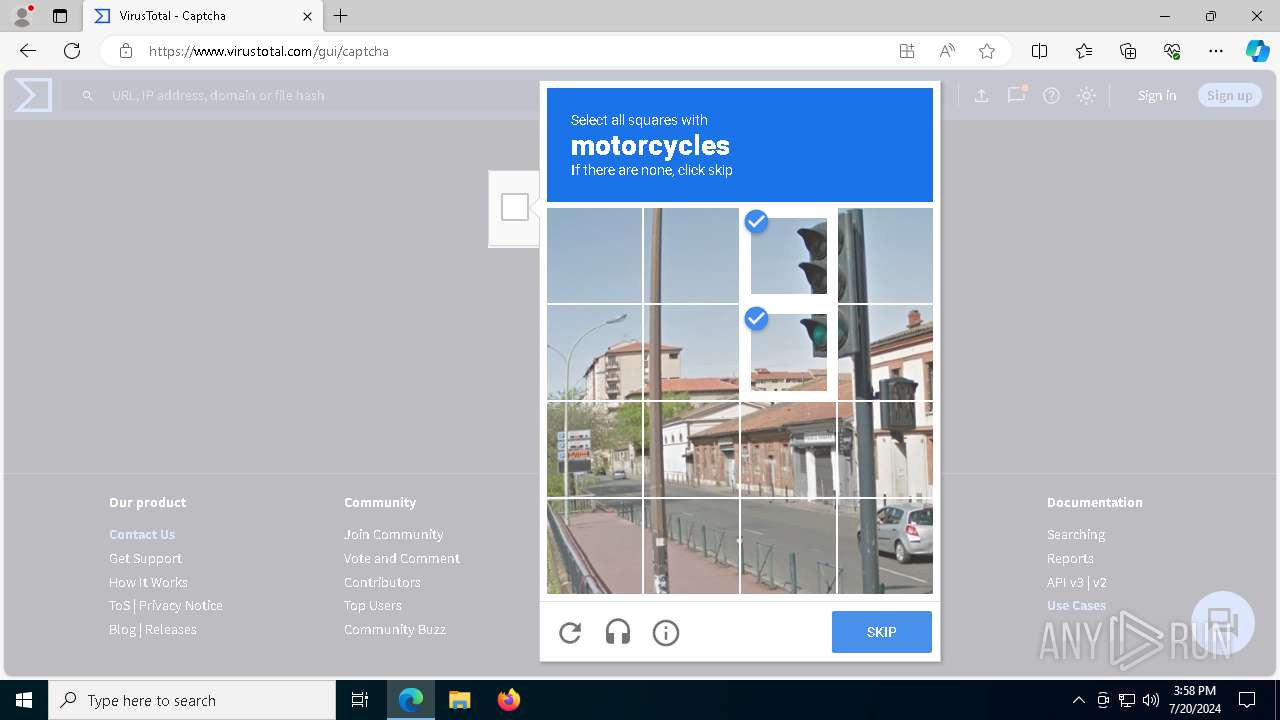1280x720 pixels.
Task: Open the Windows notification center
Action: point(1247,700)
